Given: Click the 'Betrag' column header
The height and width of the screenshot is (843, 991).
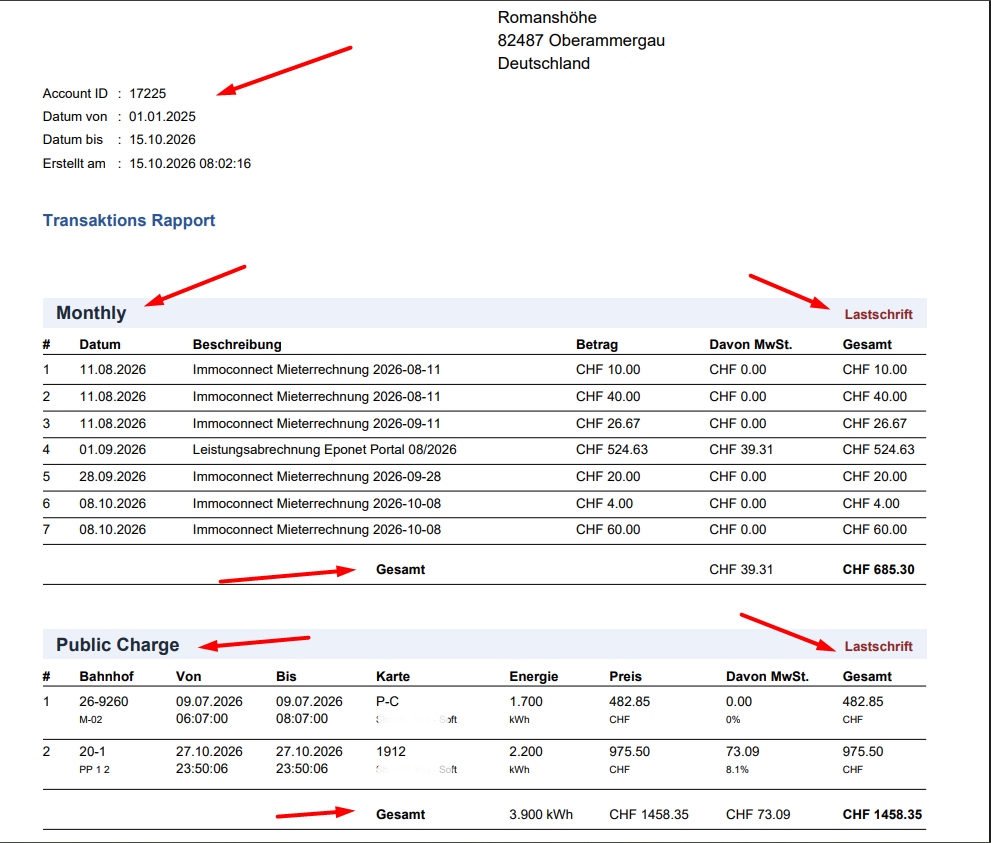Looking at the screenshot, I should click(597, 344).
